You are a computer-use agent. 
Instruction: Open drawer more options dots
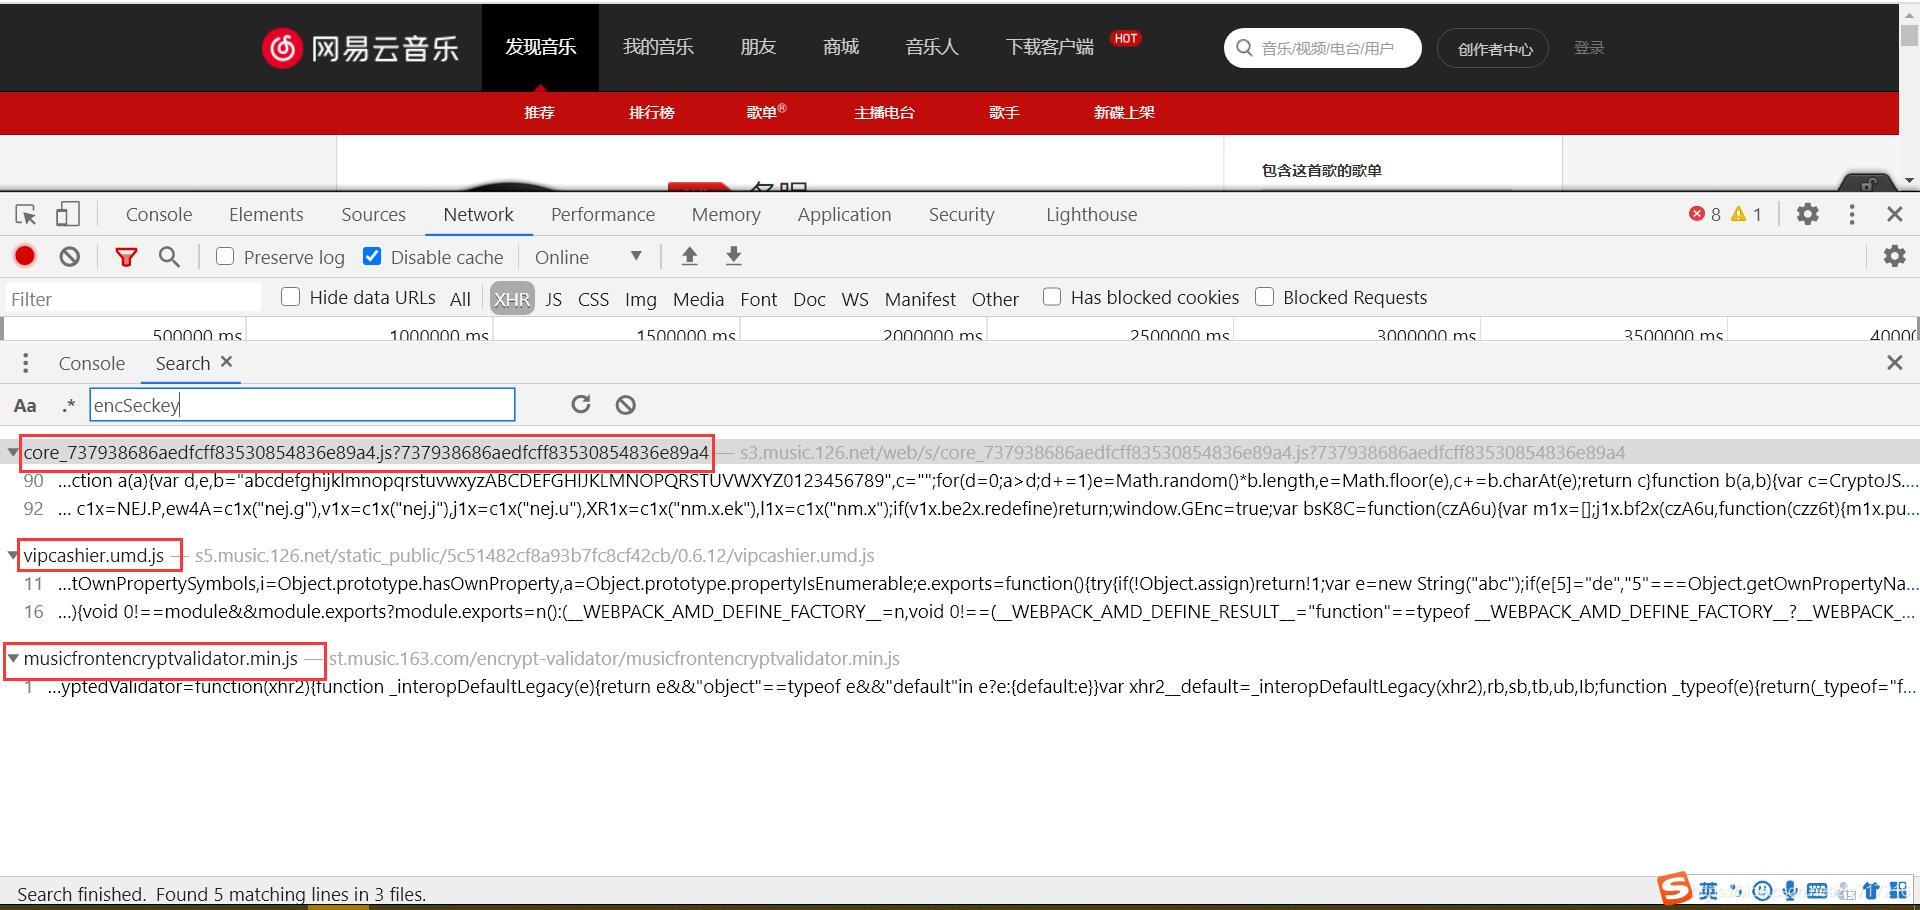pos(25,363)
